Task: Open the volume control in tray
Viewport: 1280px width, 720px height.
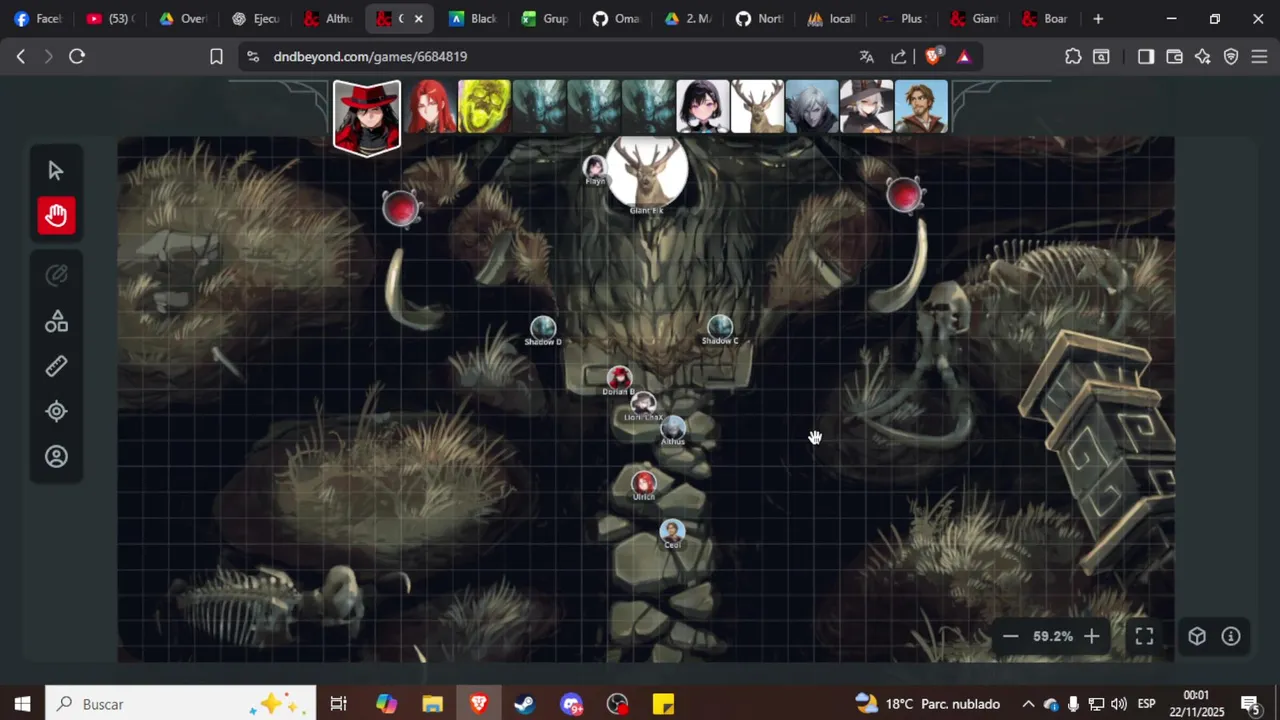Action: click(1118, 704)
